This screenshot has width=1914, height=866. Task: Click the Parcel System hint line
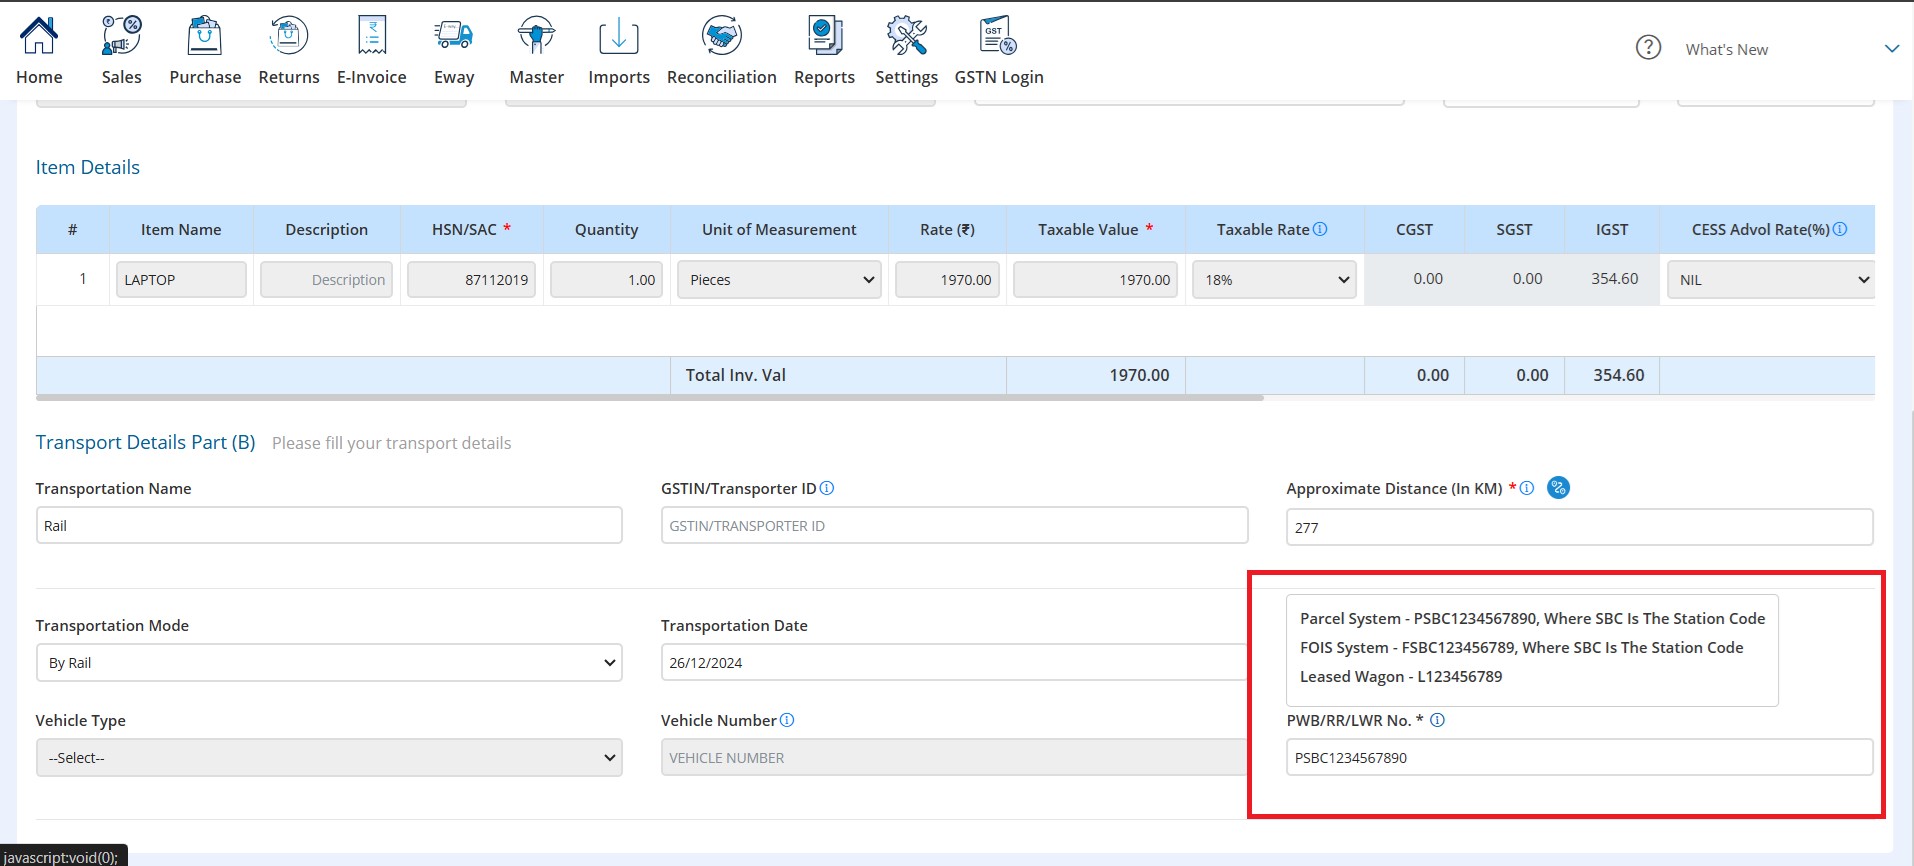click(x=1532, y=619)
